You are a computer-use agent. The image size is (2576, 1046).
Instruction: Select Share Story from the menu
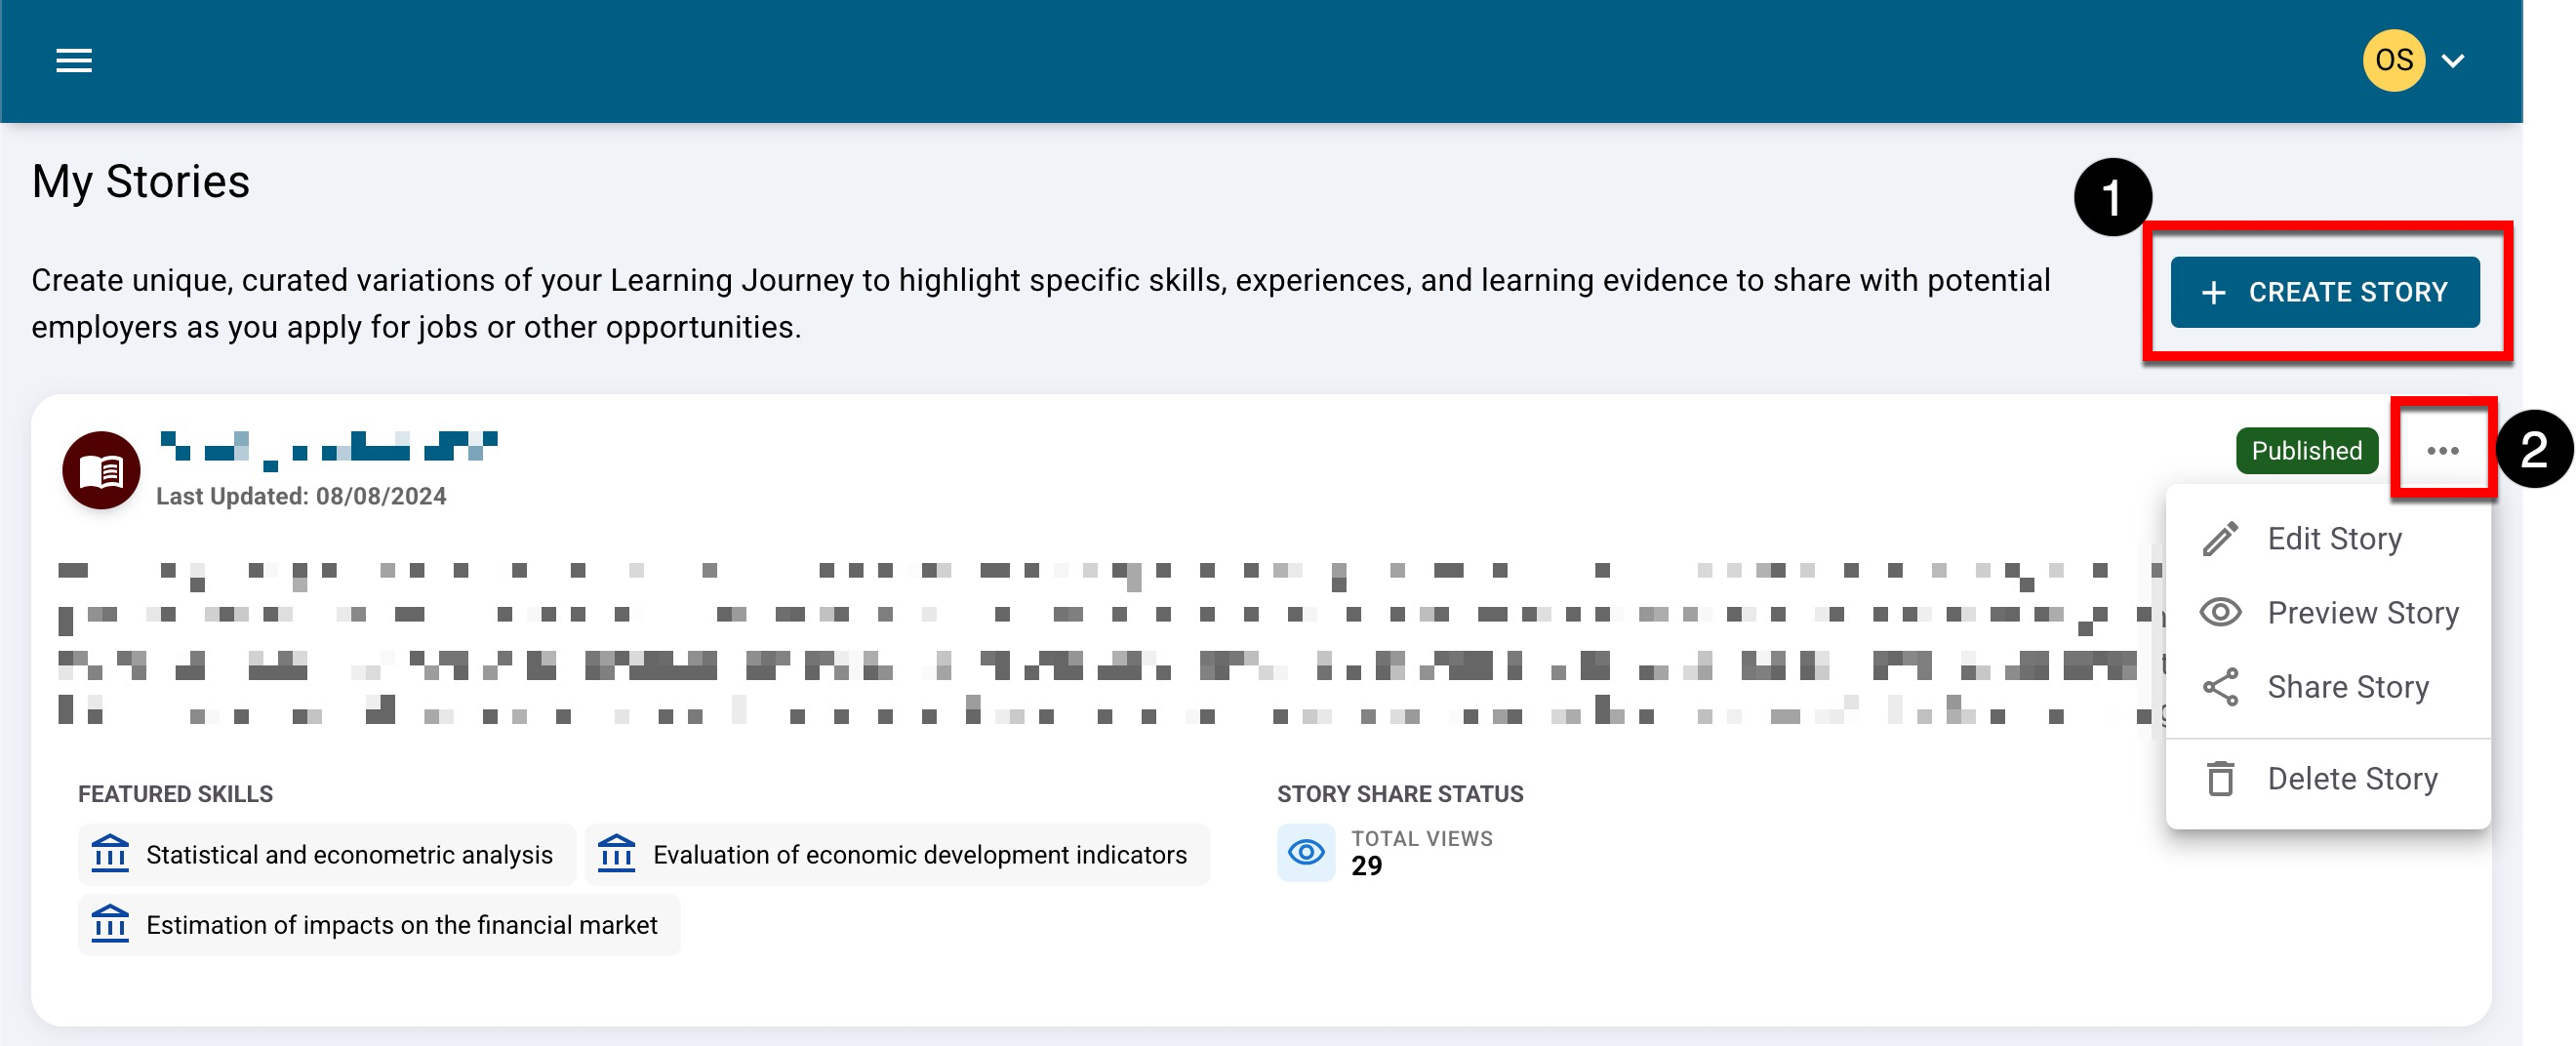tap(2347, 687)
